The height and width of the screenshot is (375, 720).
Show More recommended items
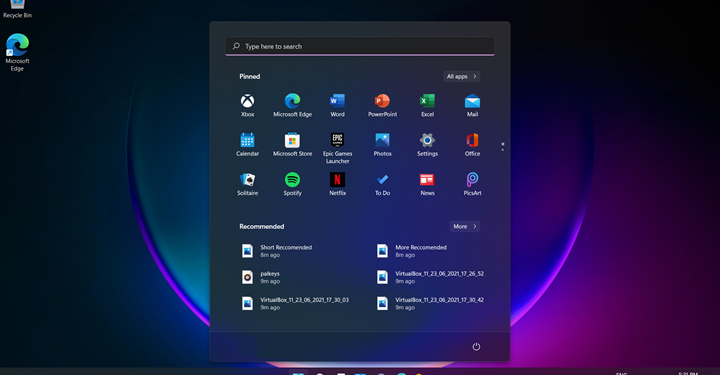click(465, 226)
